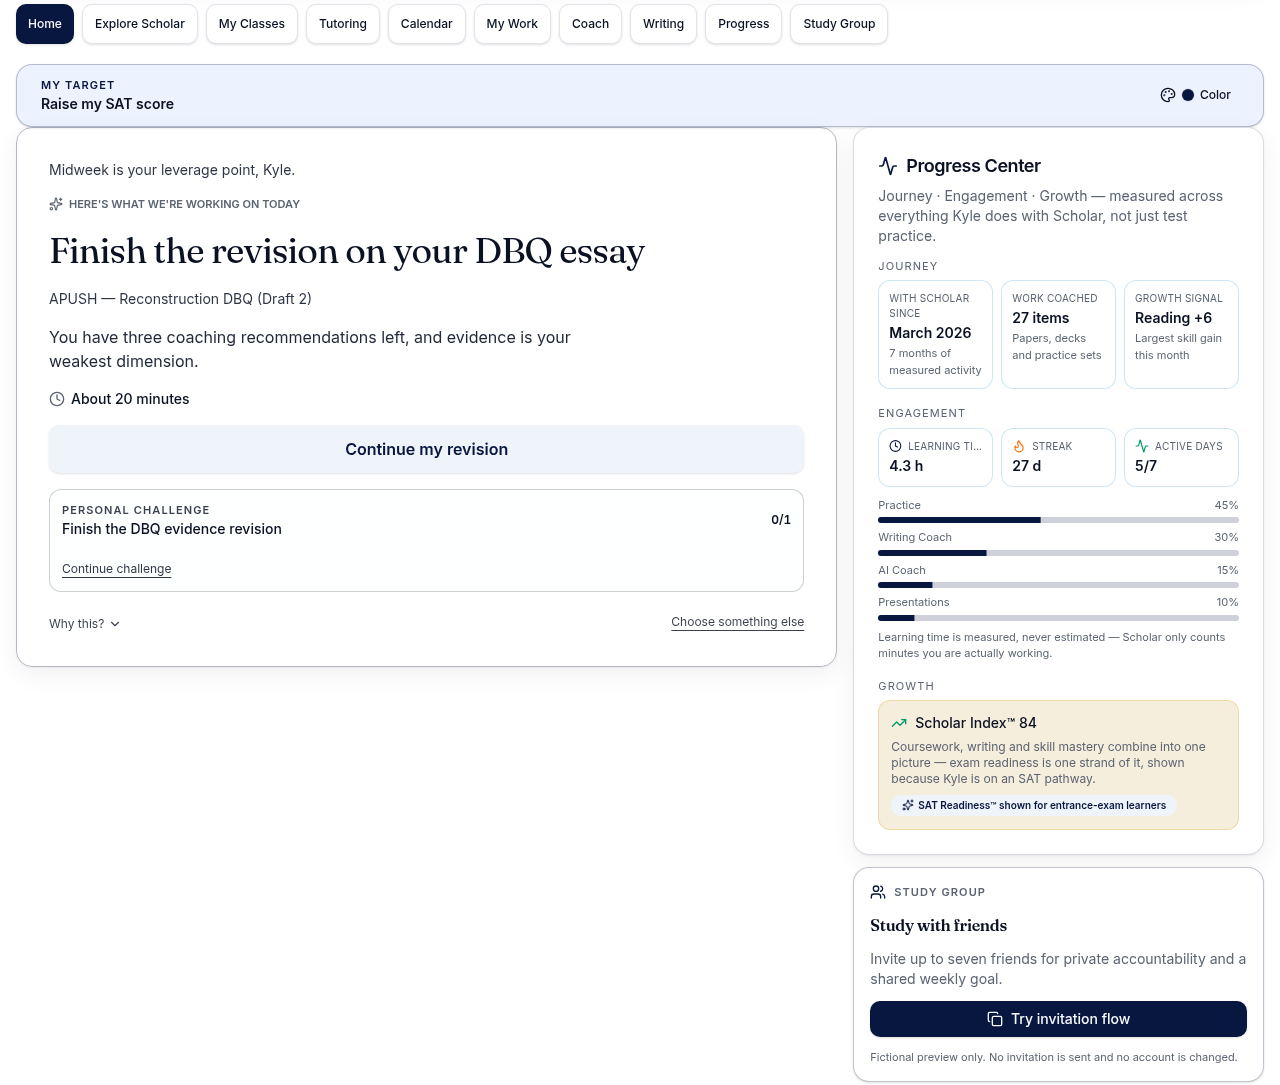Click the palette icon beside Color
This screenshot has height=1085, width=1280.
[x=1168, y=95]
